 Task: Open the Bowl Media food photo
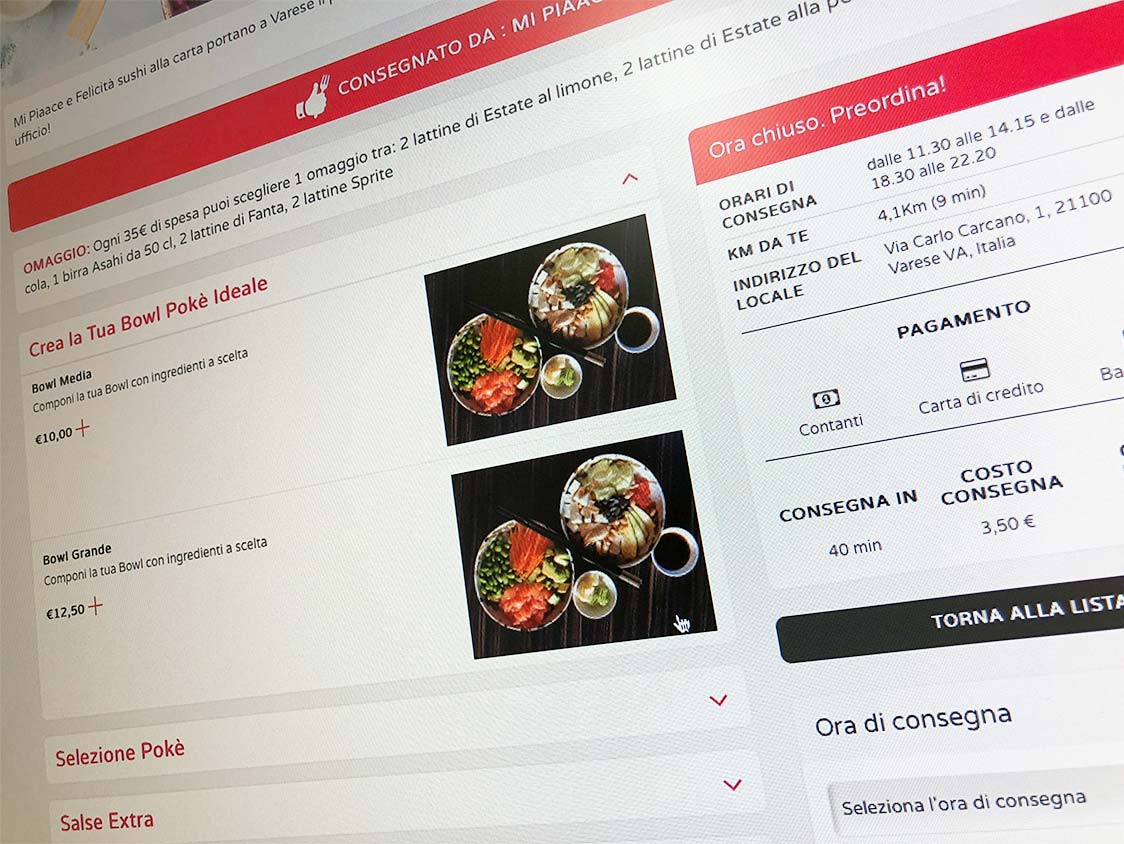click(550, 329)
